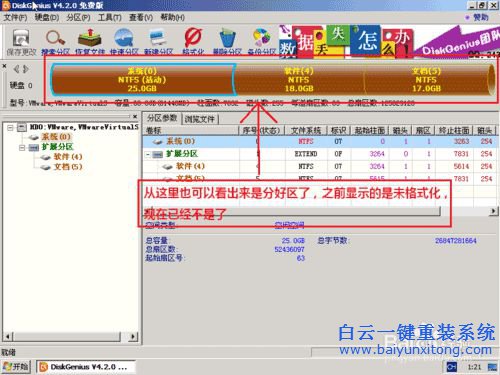This screenshot has width=500, height=375.
Task: Select 扩展分区 in the left tree
Action: click(x=57, y=147)
